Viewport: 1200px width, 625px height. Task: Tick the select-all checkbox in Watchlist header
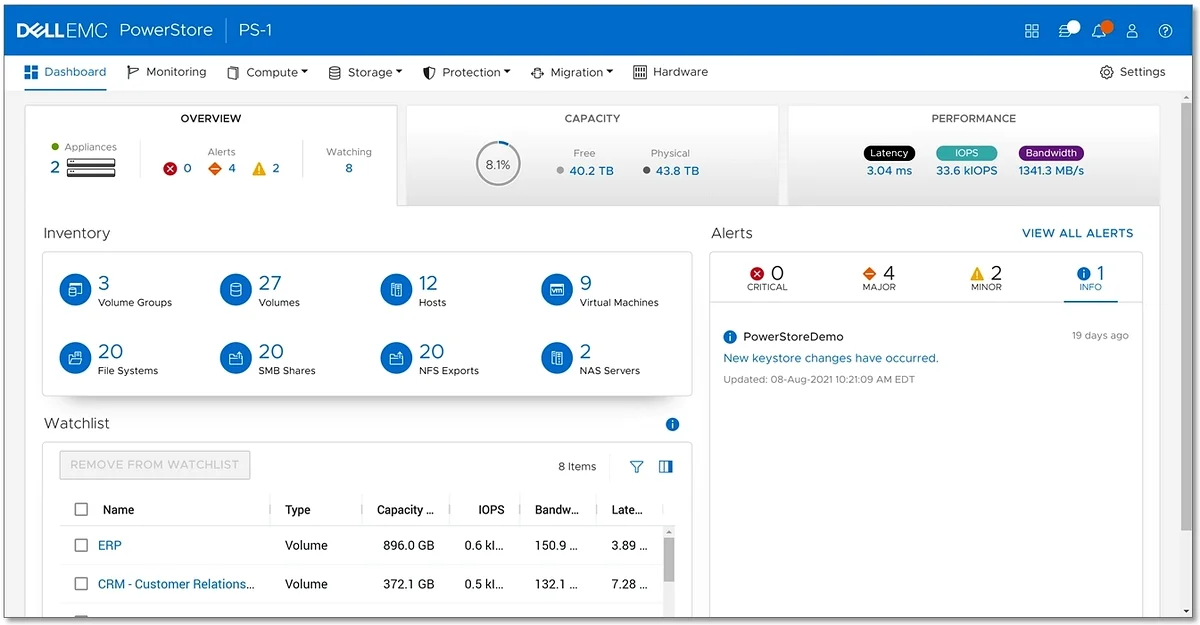81,510
